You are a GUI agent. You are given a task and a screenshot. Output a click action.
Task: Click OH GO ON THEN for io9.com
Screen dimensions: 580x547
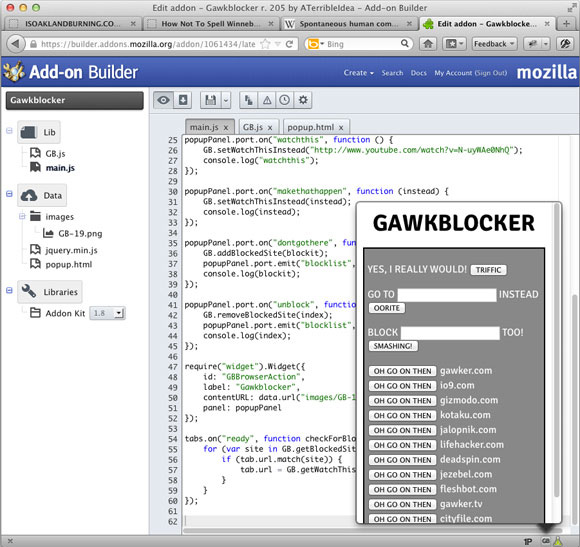click(402, 386)
